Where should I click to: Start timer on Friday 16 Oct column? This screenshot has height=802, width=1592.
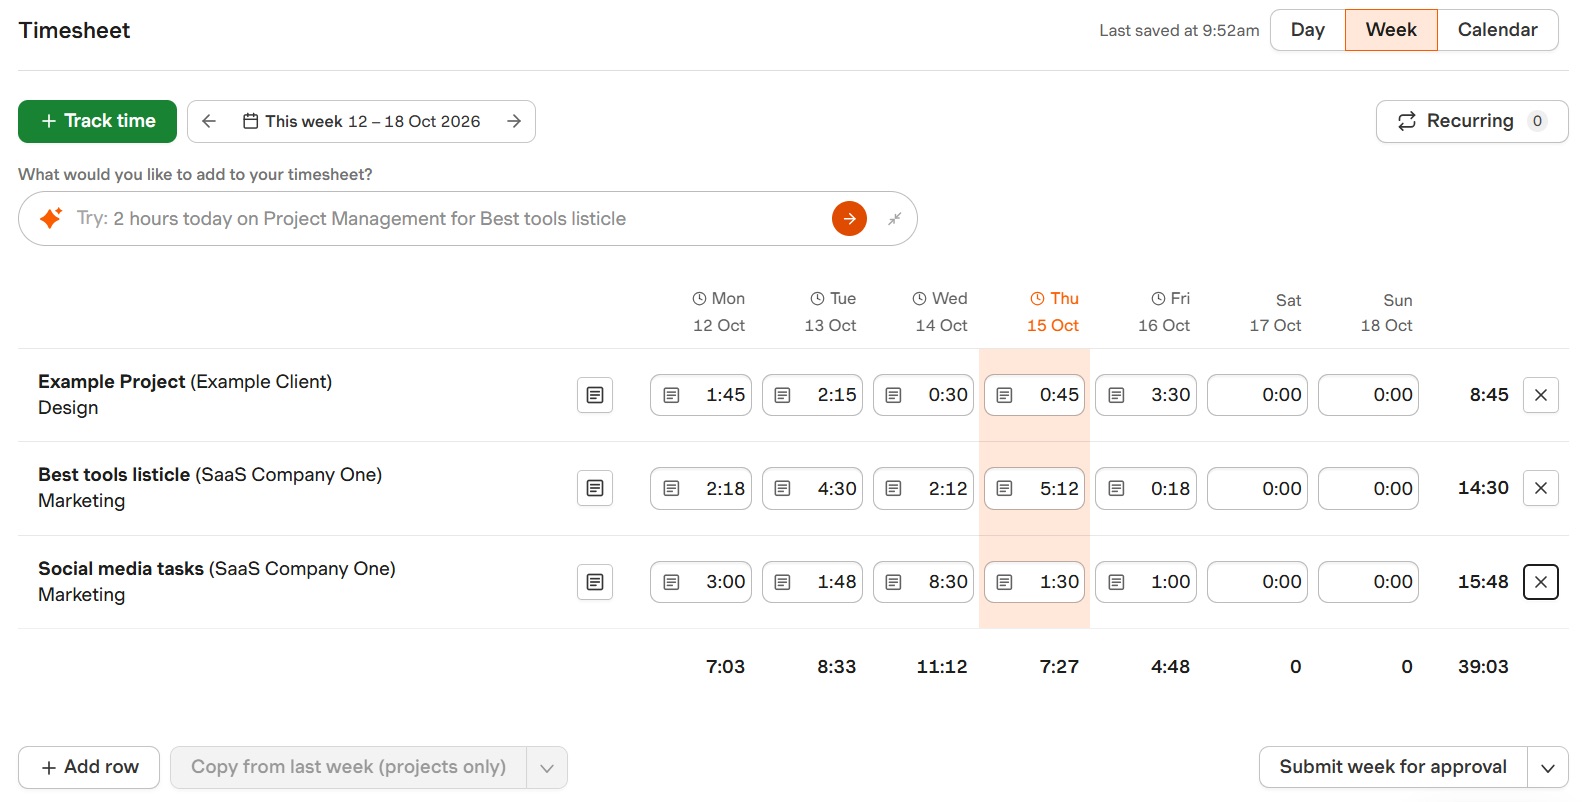point(1158,298)
